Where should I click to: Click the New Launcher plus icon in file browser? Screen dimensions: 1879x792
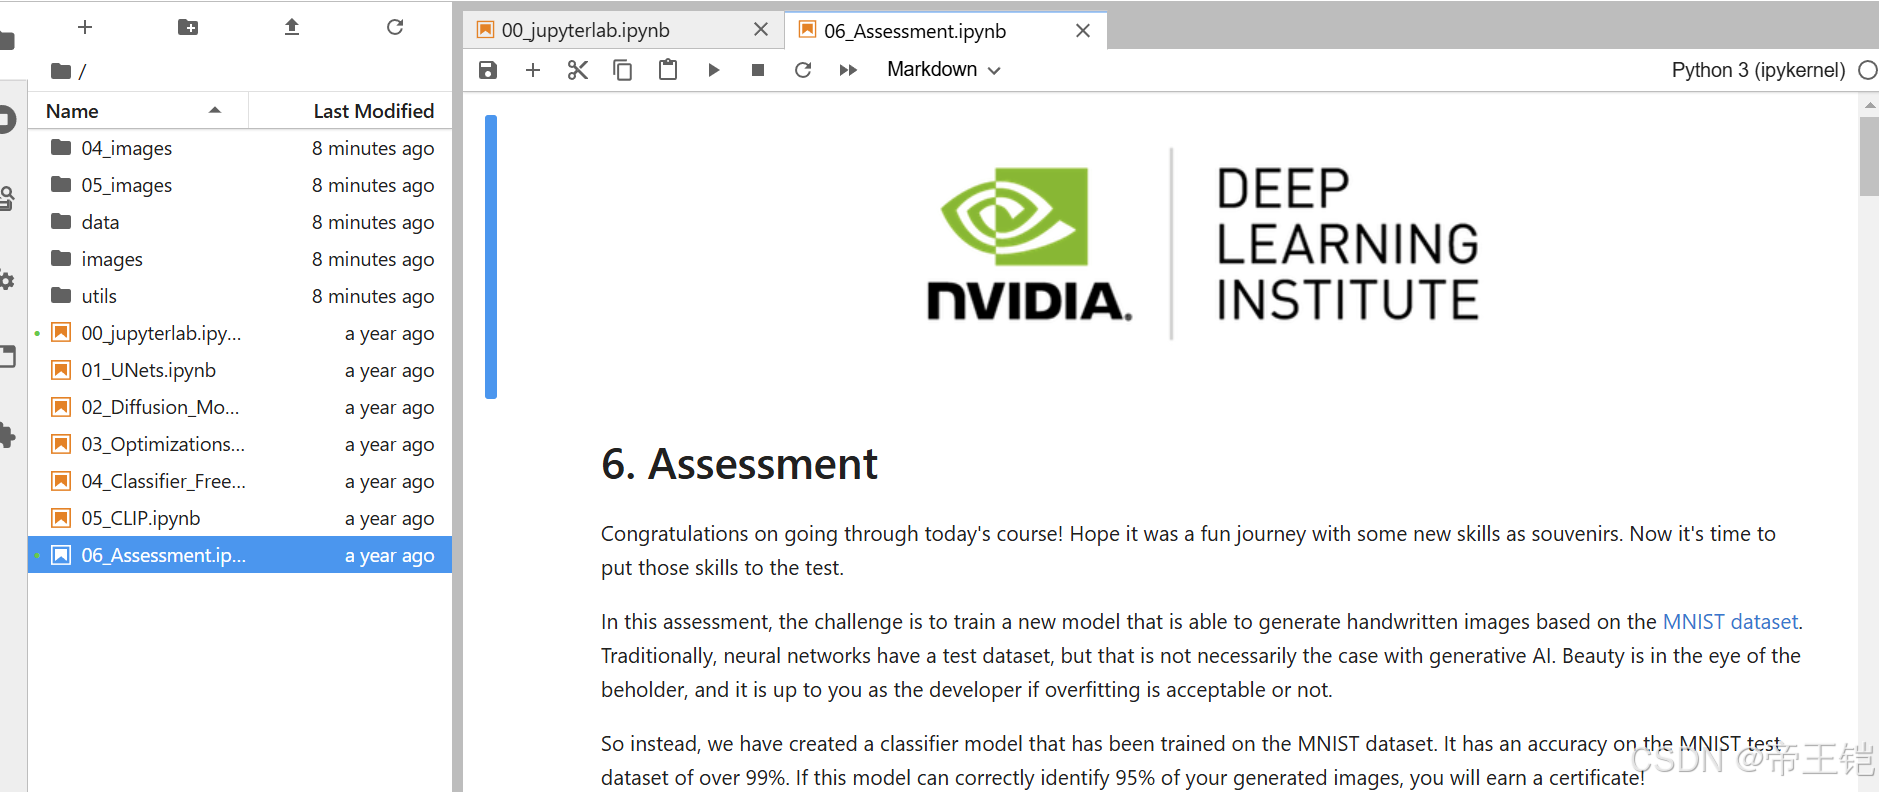(85, 27)
